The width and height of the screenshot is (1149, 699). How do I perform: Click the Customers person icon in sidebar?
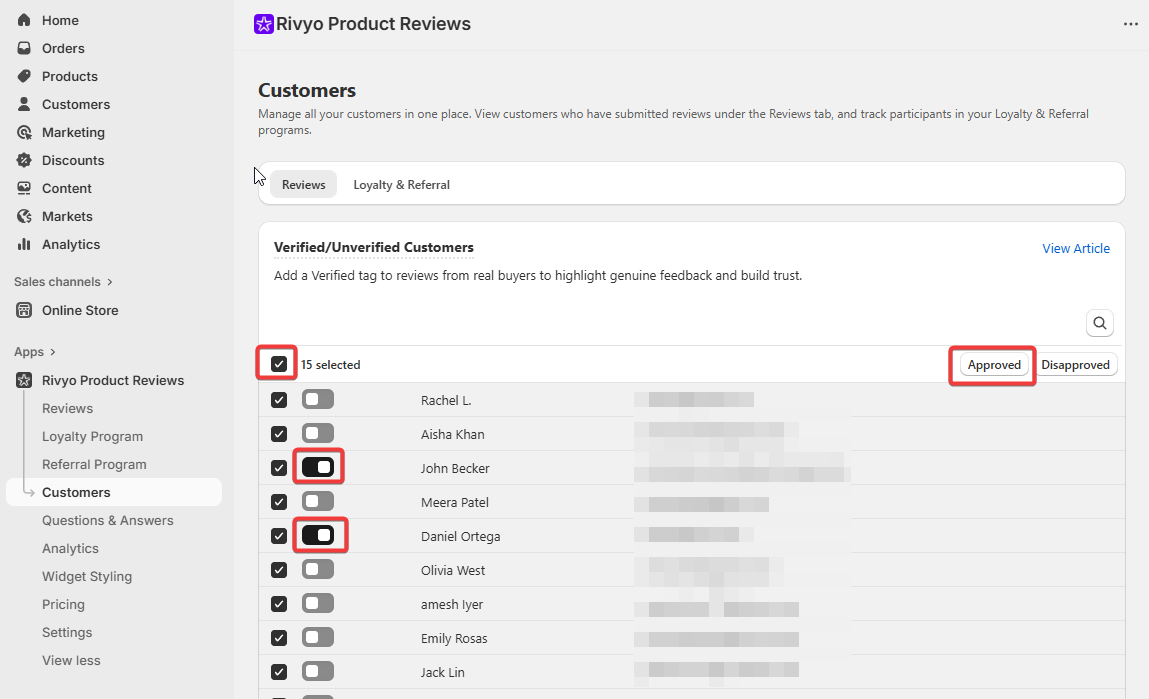(24, 104)
